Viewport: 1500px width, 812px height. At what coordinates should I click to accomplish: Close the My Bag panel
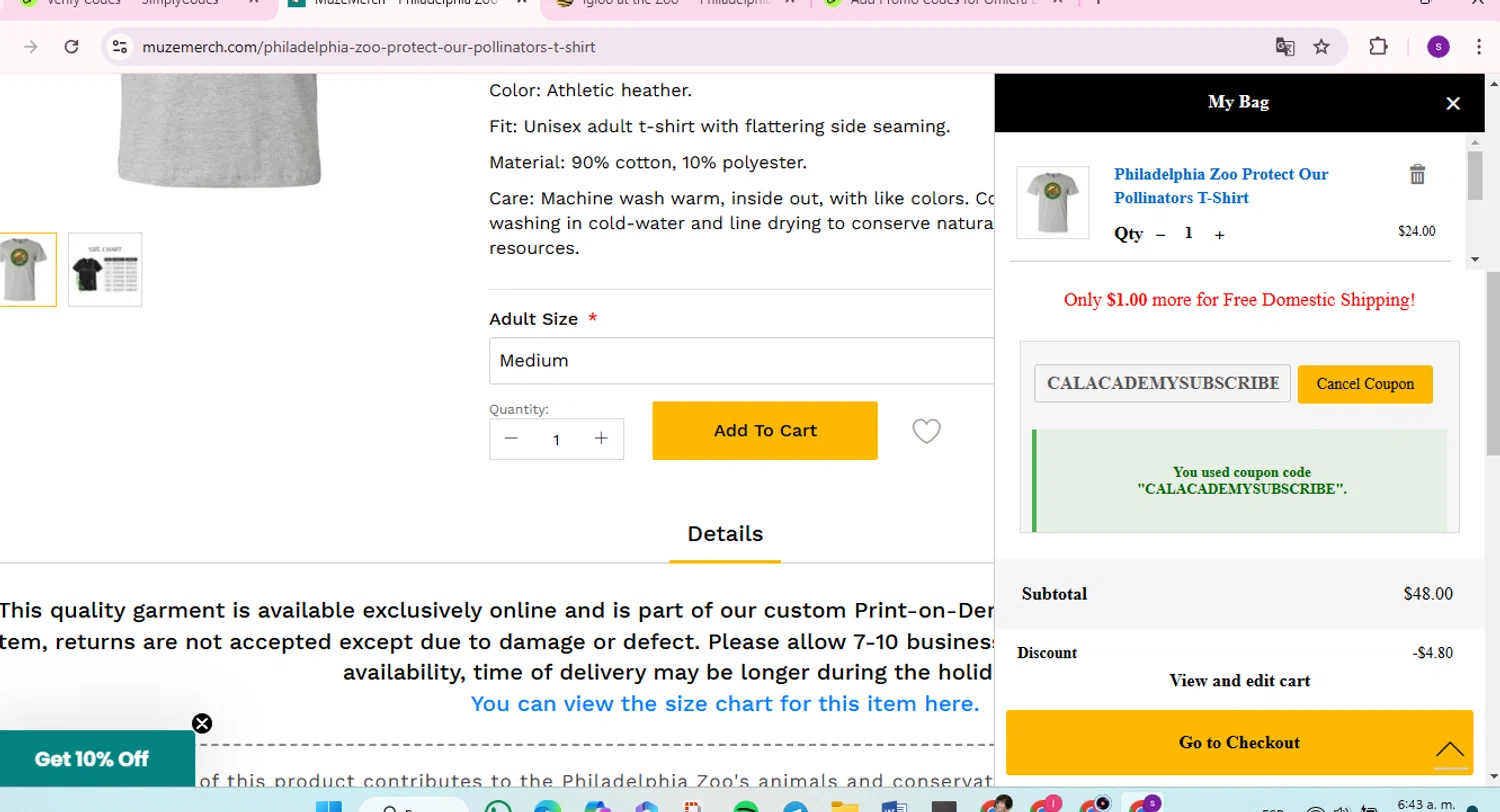(1453, 103)
